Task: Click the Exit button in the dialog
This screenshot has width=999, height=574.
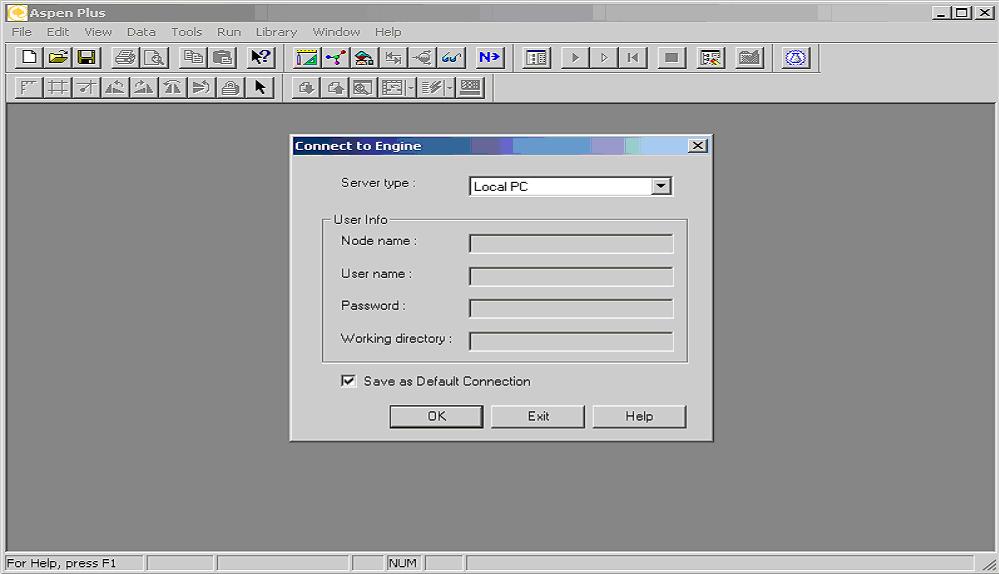Action: click(x=538, y=416)
